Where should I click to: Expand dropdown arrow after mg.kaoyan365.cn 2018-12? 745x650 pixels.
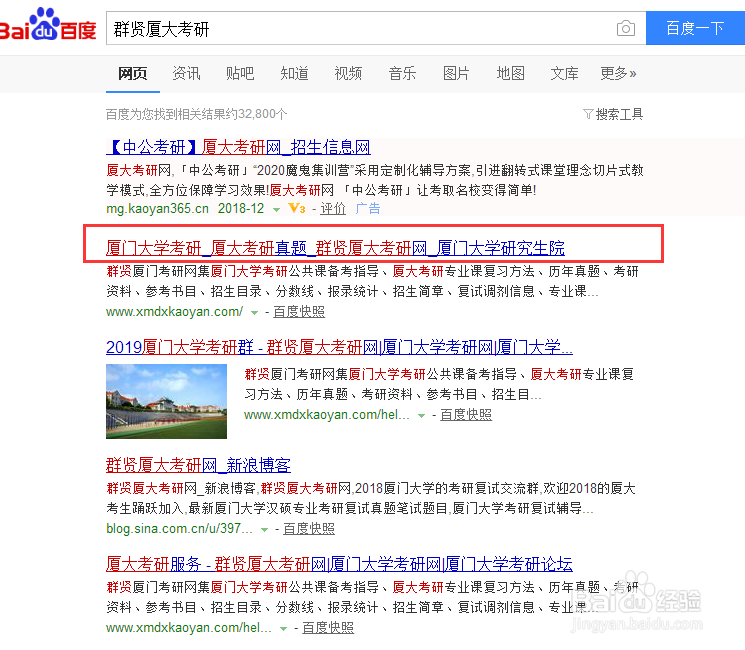click(x=276, y=210)
